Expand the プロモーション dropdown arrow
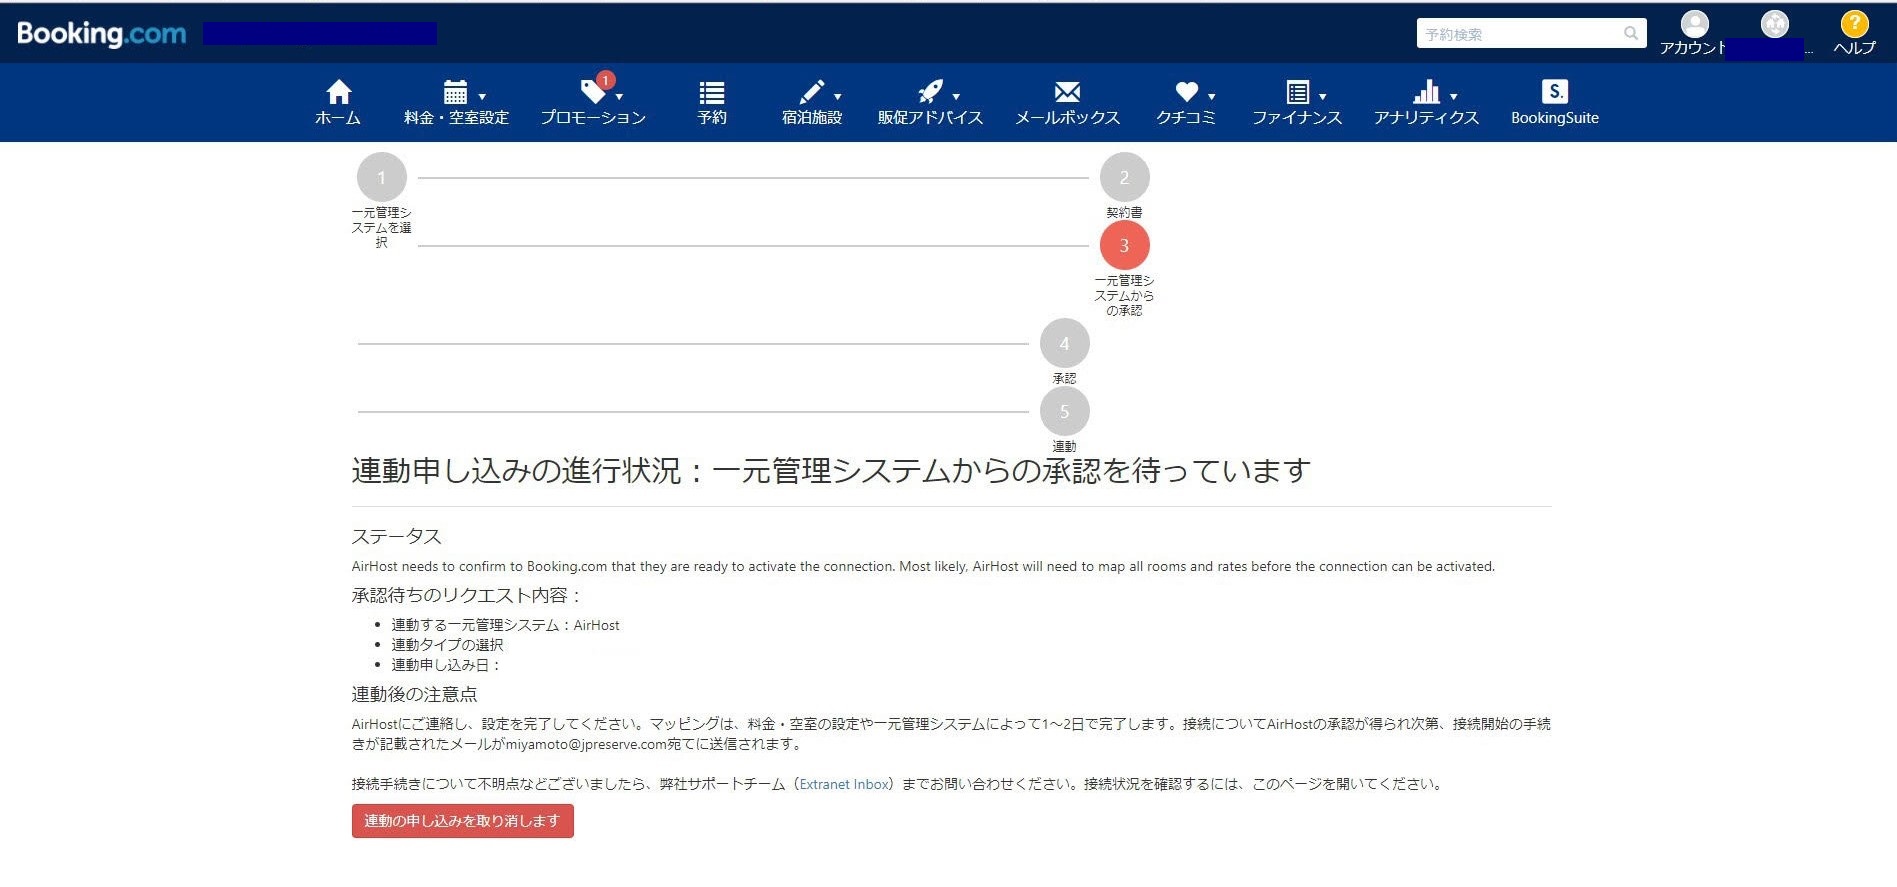This screenshot has height=887, width=1897. pos(619,97)
